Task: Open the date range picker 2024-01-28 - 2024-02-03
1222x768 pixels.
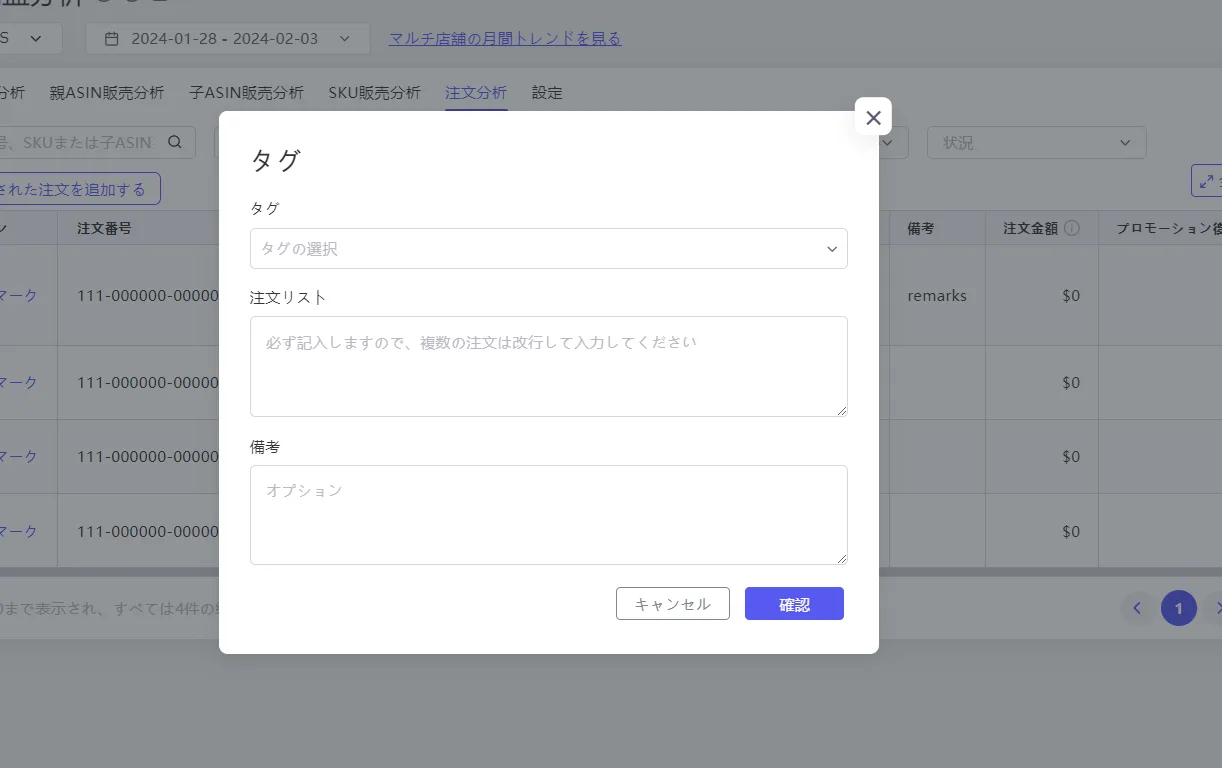Action: point(227,39)
